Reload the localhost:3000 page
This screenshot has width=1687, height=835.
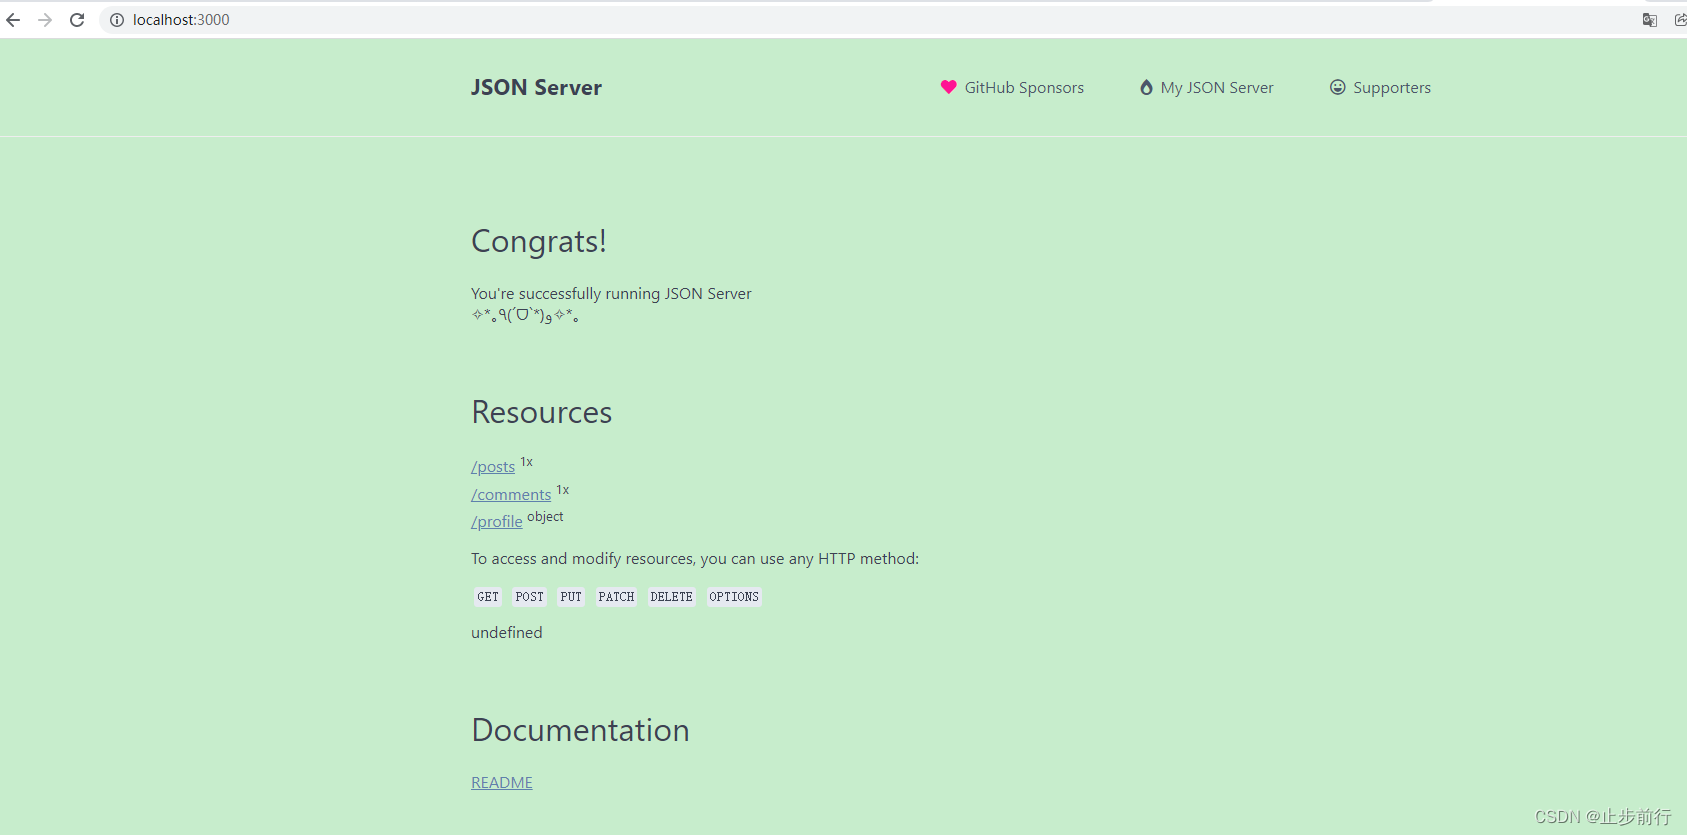coord(77,20)
